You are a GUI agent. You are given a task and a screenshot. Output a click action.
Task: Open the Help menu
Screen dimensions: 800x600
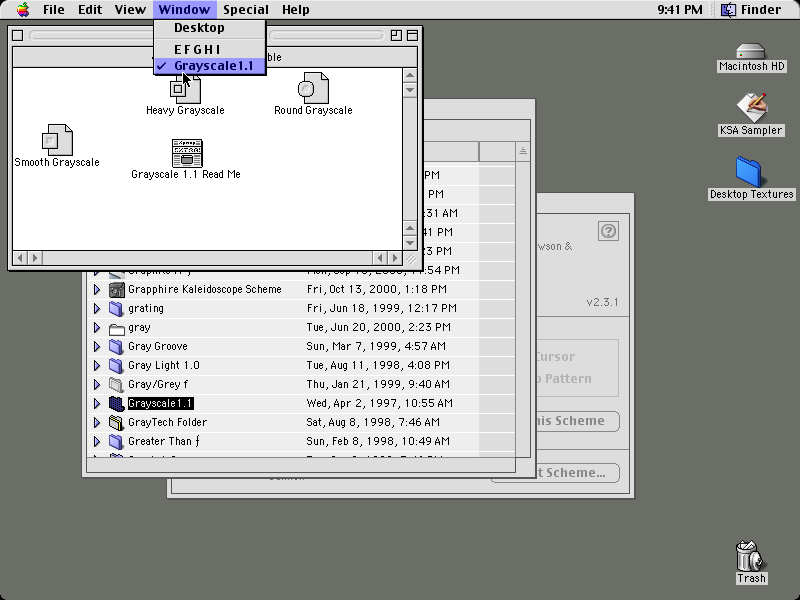click(x=295, y=10)
